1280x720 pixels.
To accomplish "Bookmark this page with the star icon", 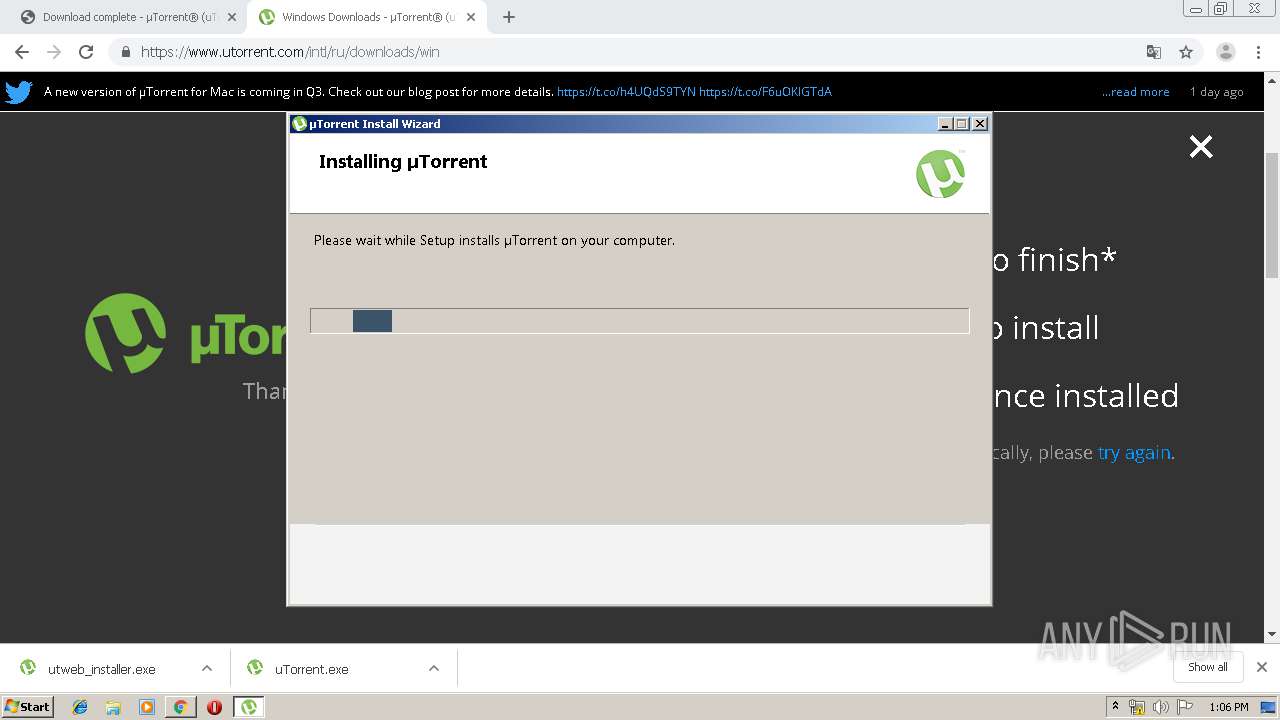I will pyautogui.click(x=1186, y=52).
